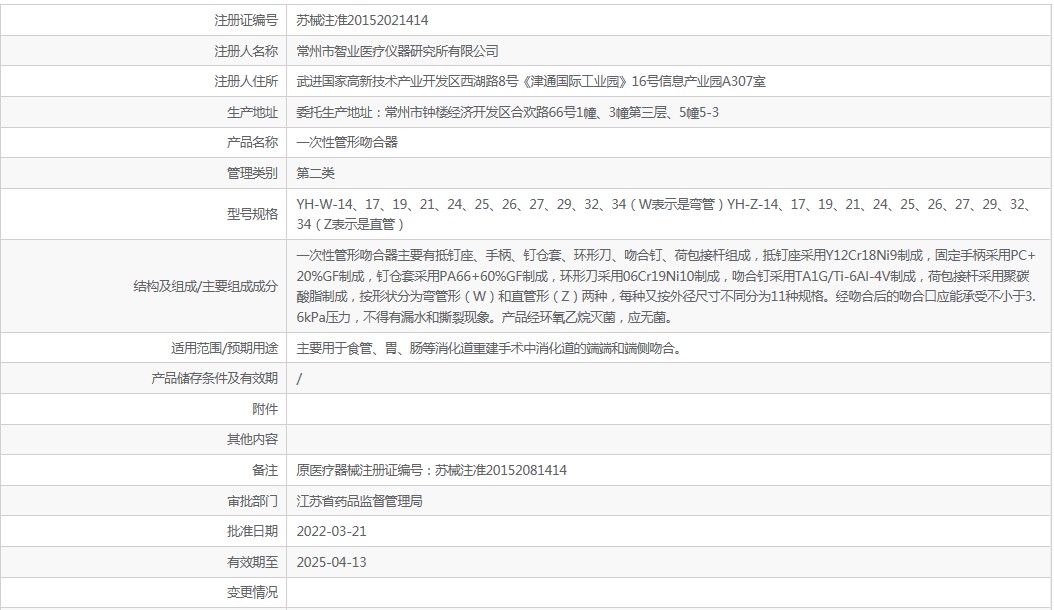Click intended use text starting 主要用于食管
The width and height of the screenshot is (1054, 610).
pos(489,348)
